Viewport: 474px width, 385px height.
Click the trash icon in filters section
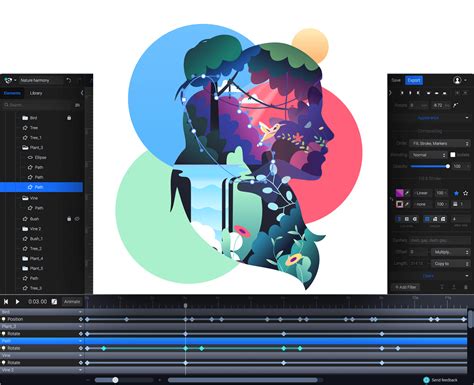[x=466, y=287]
